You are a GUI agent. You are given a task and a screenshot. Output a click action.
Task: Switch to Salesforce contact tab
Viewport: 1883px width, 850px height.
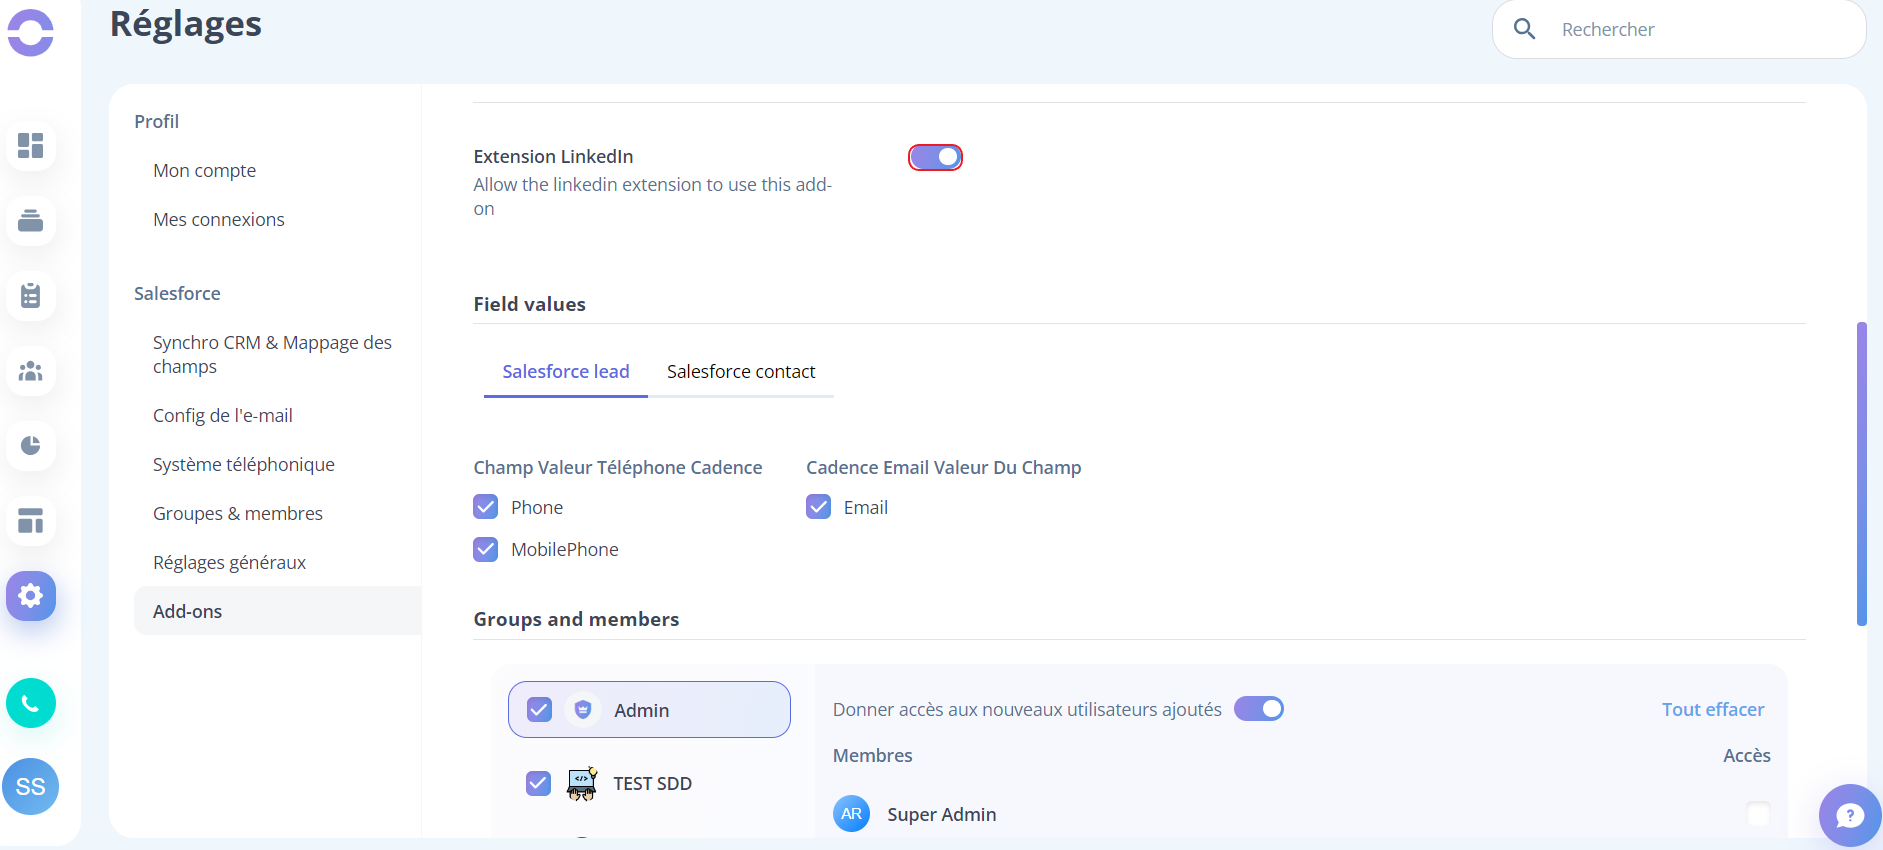pos(741,372)
